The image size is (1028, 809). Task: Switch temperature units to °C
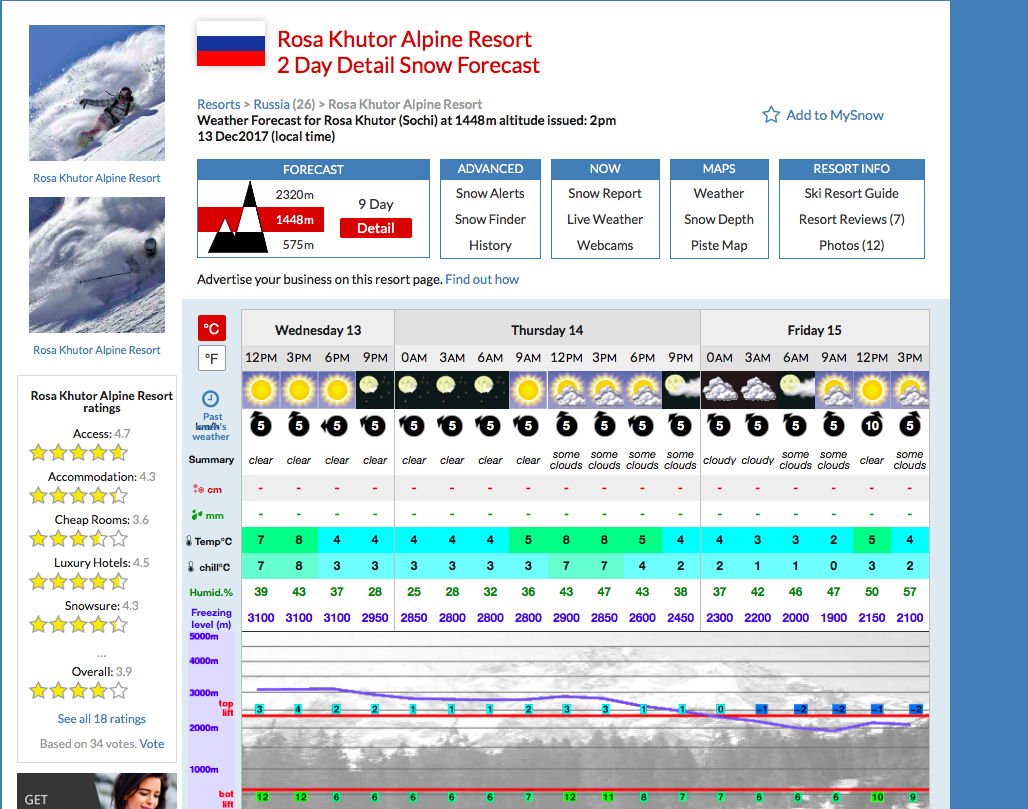(212, 328)
